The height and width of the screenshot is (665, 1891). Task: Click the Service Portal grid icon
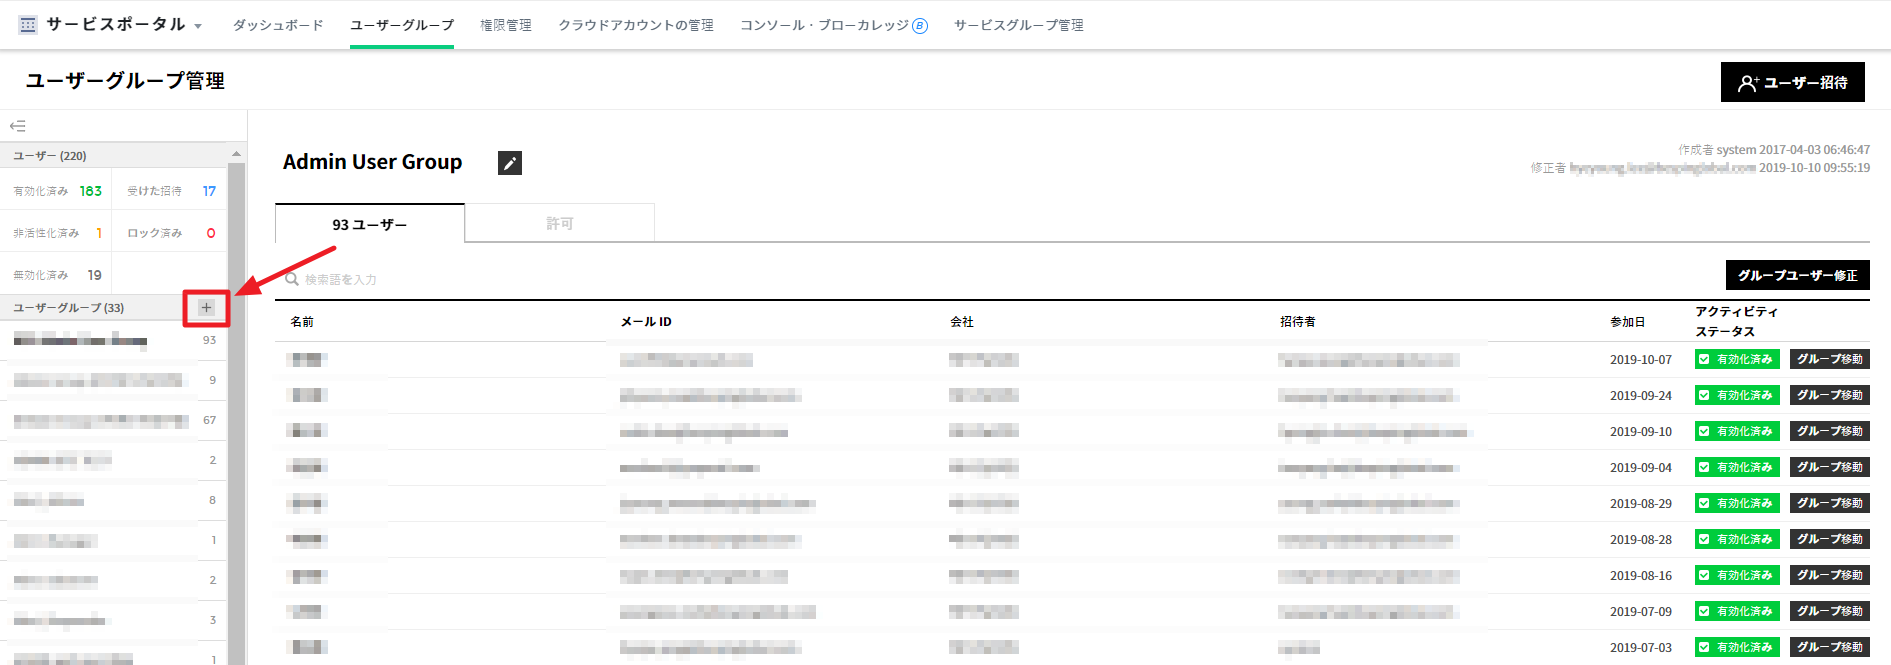tap(28, 25)
